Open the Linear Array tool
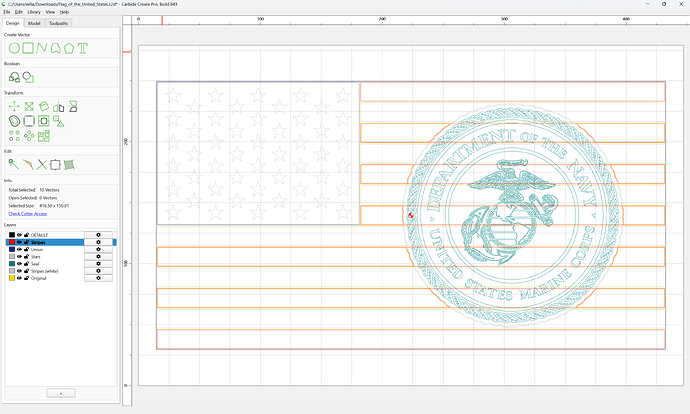690x414 pixels. tap(15, 136)
